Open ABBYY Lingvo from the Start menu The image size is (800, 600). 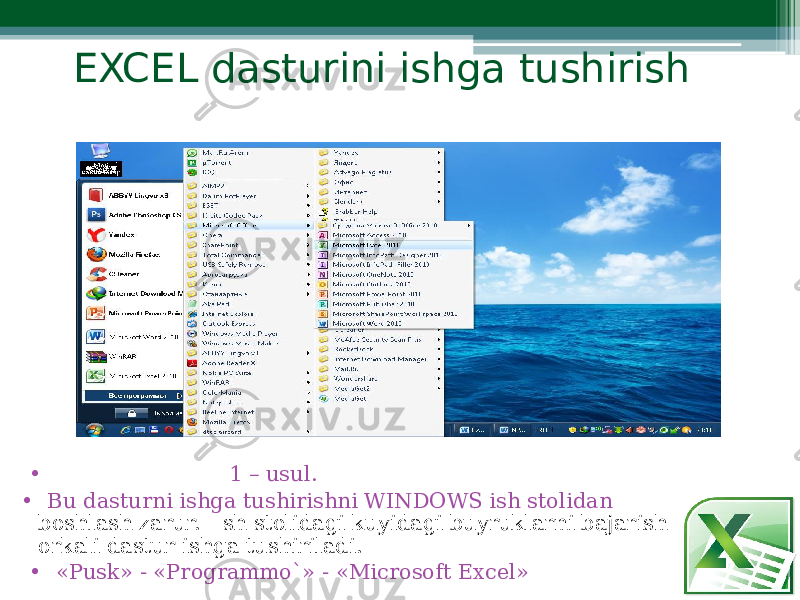pyautogui.click(x=133, y=195)
